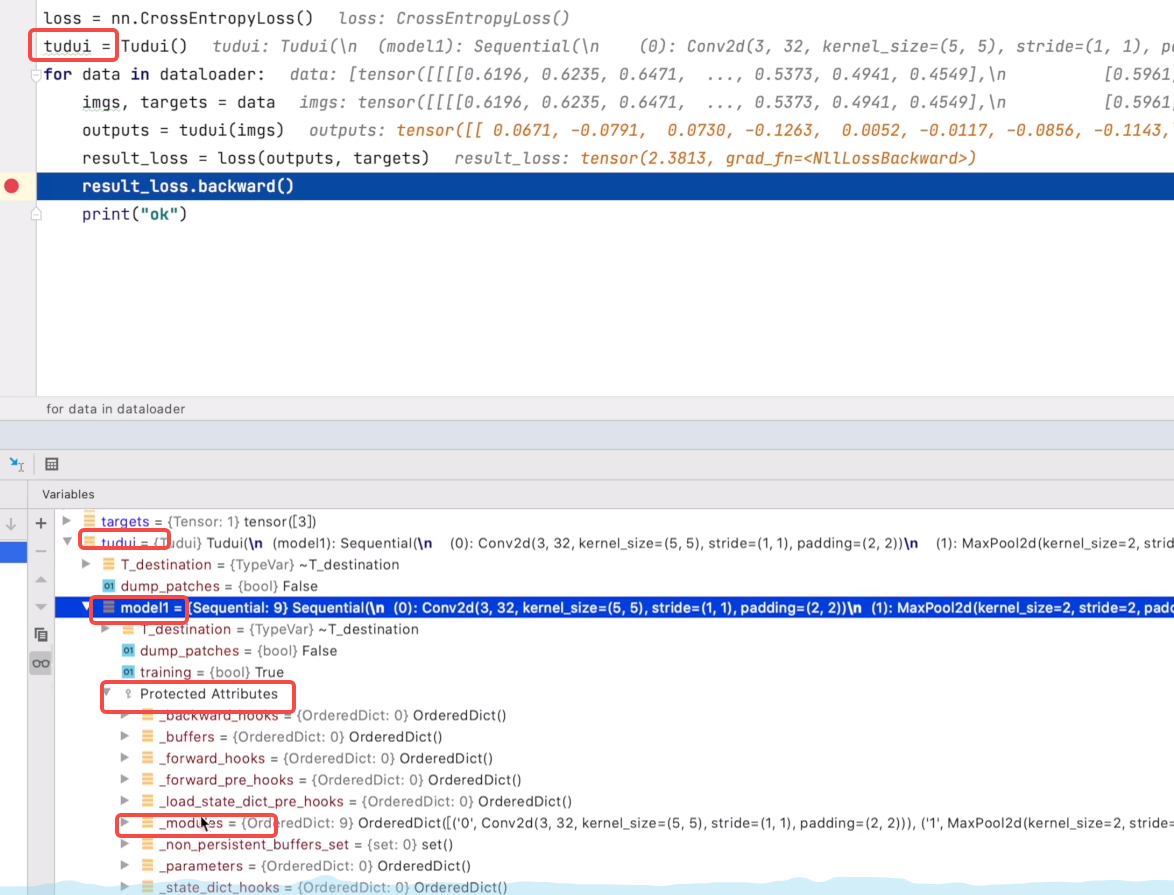Remove watch with the minus icon
This screenshot has height=895, width=1174.
click(x=41, y=551)
